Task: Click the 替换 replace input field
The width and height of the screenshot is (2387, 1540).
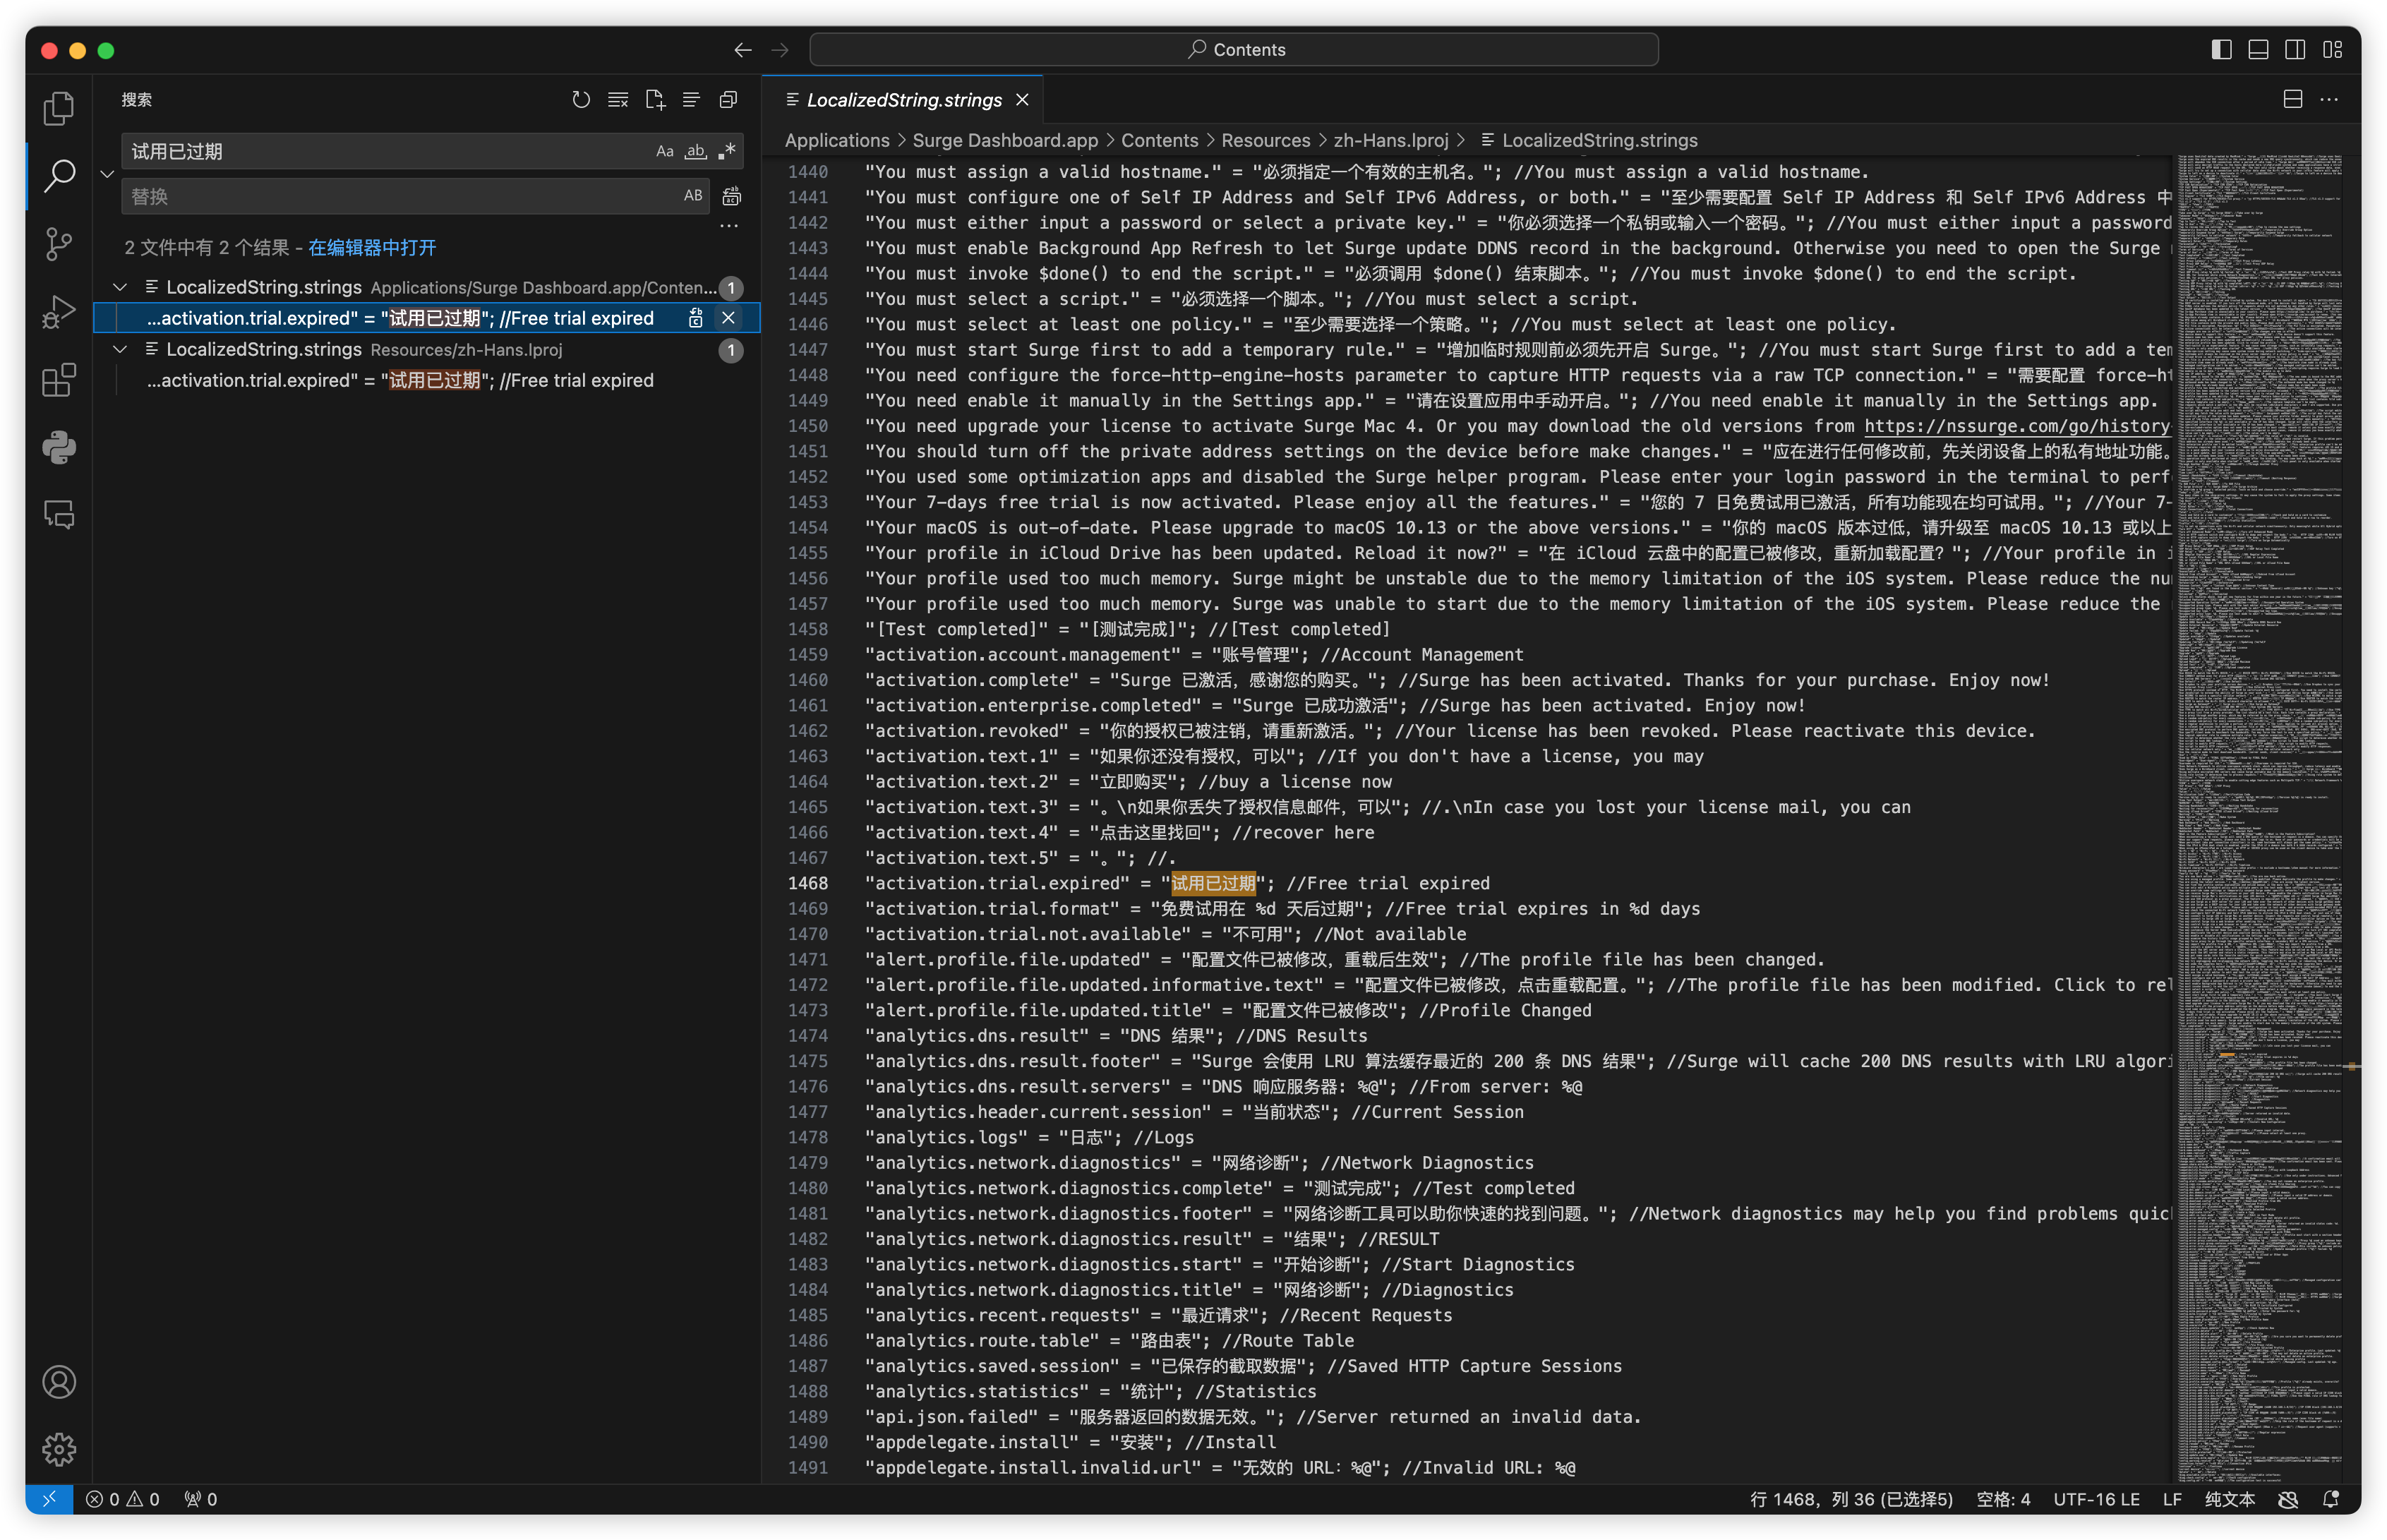Action: pyautogui.click(x=400, y=197)
